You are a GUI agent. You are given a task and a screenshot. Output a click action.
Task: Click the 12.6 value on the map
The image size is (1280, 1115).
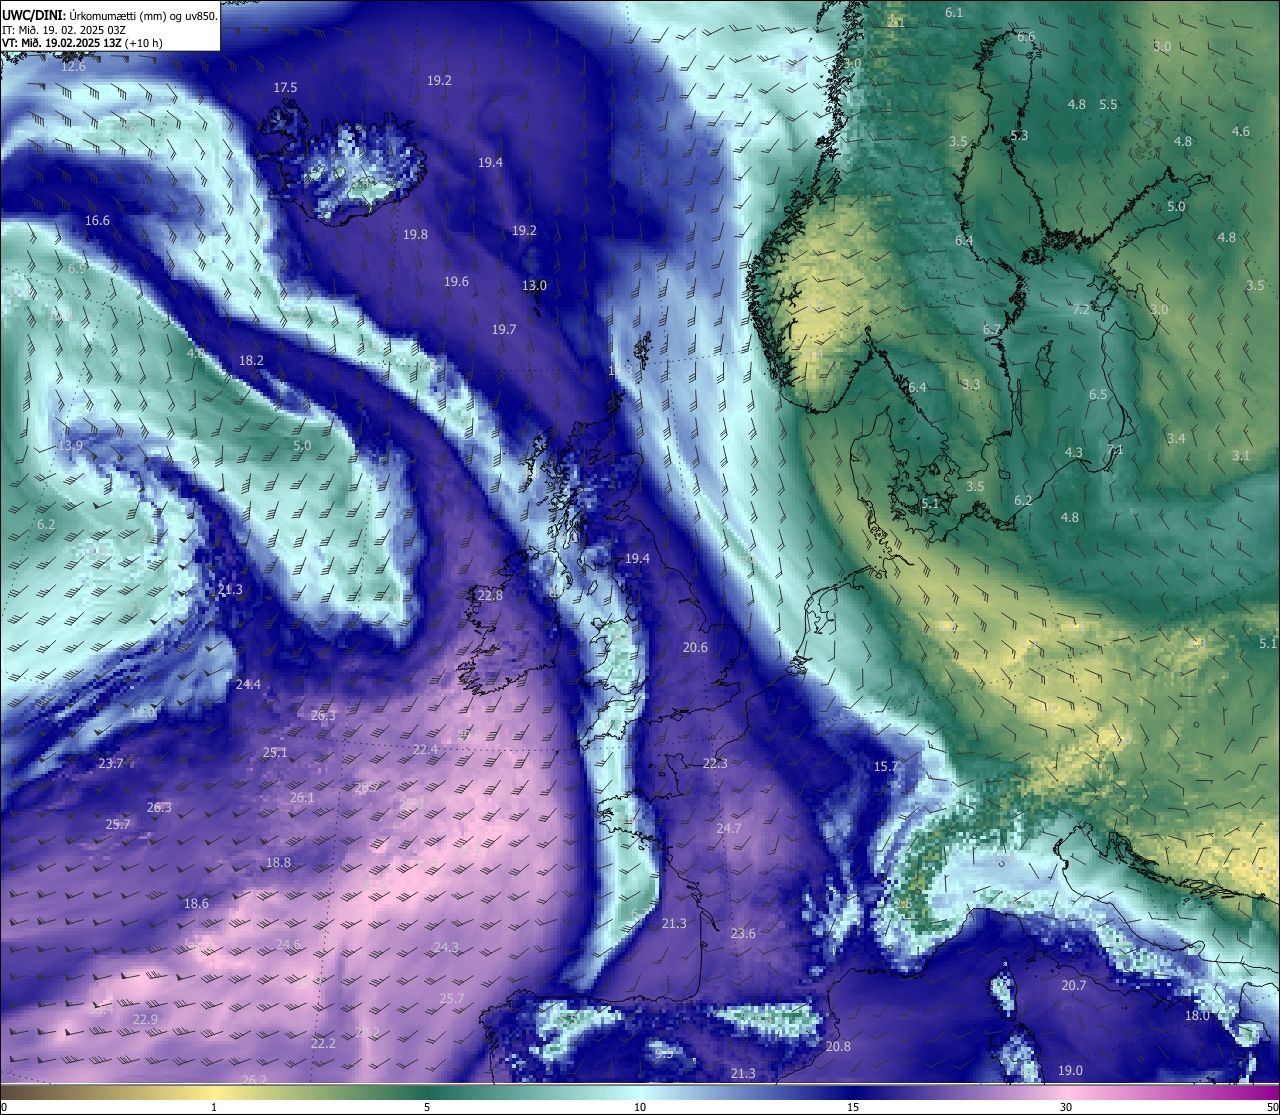pyautogui.click(x=73, y=67)
